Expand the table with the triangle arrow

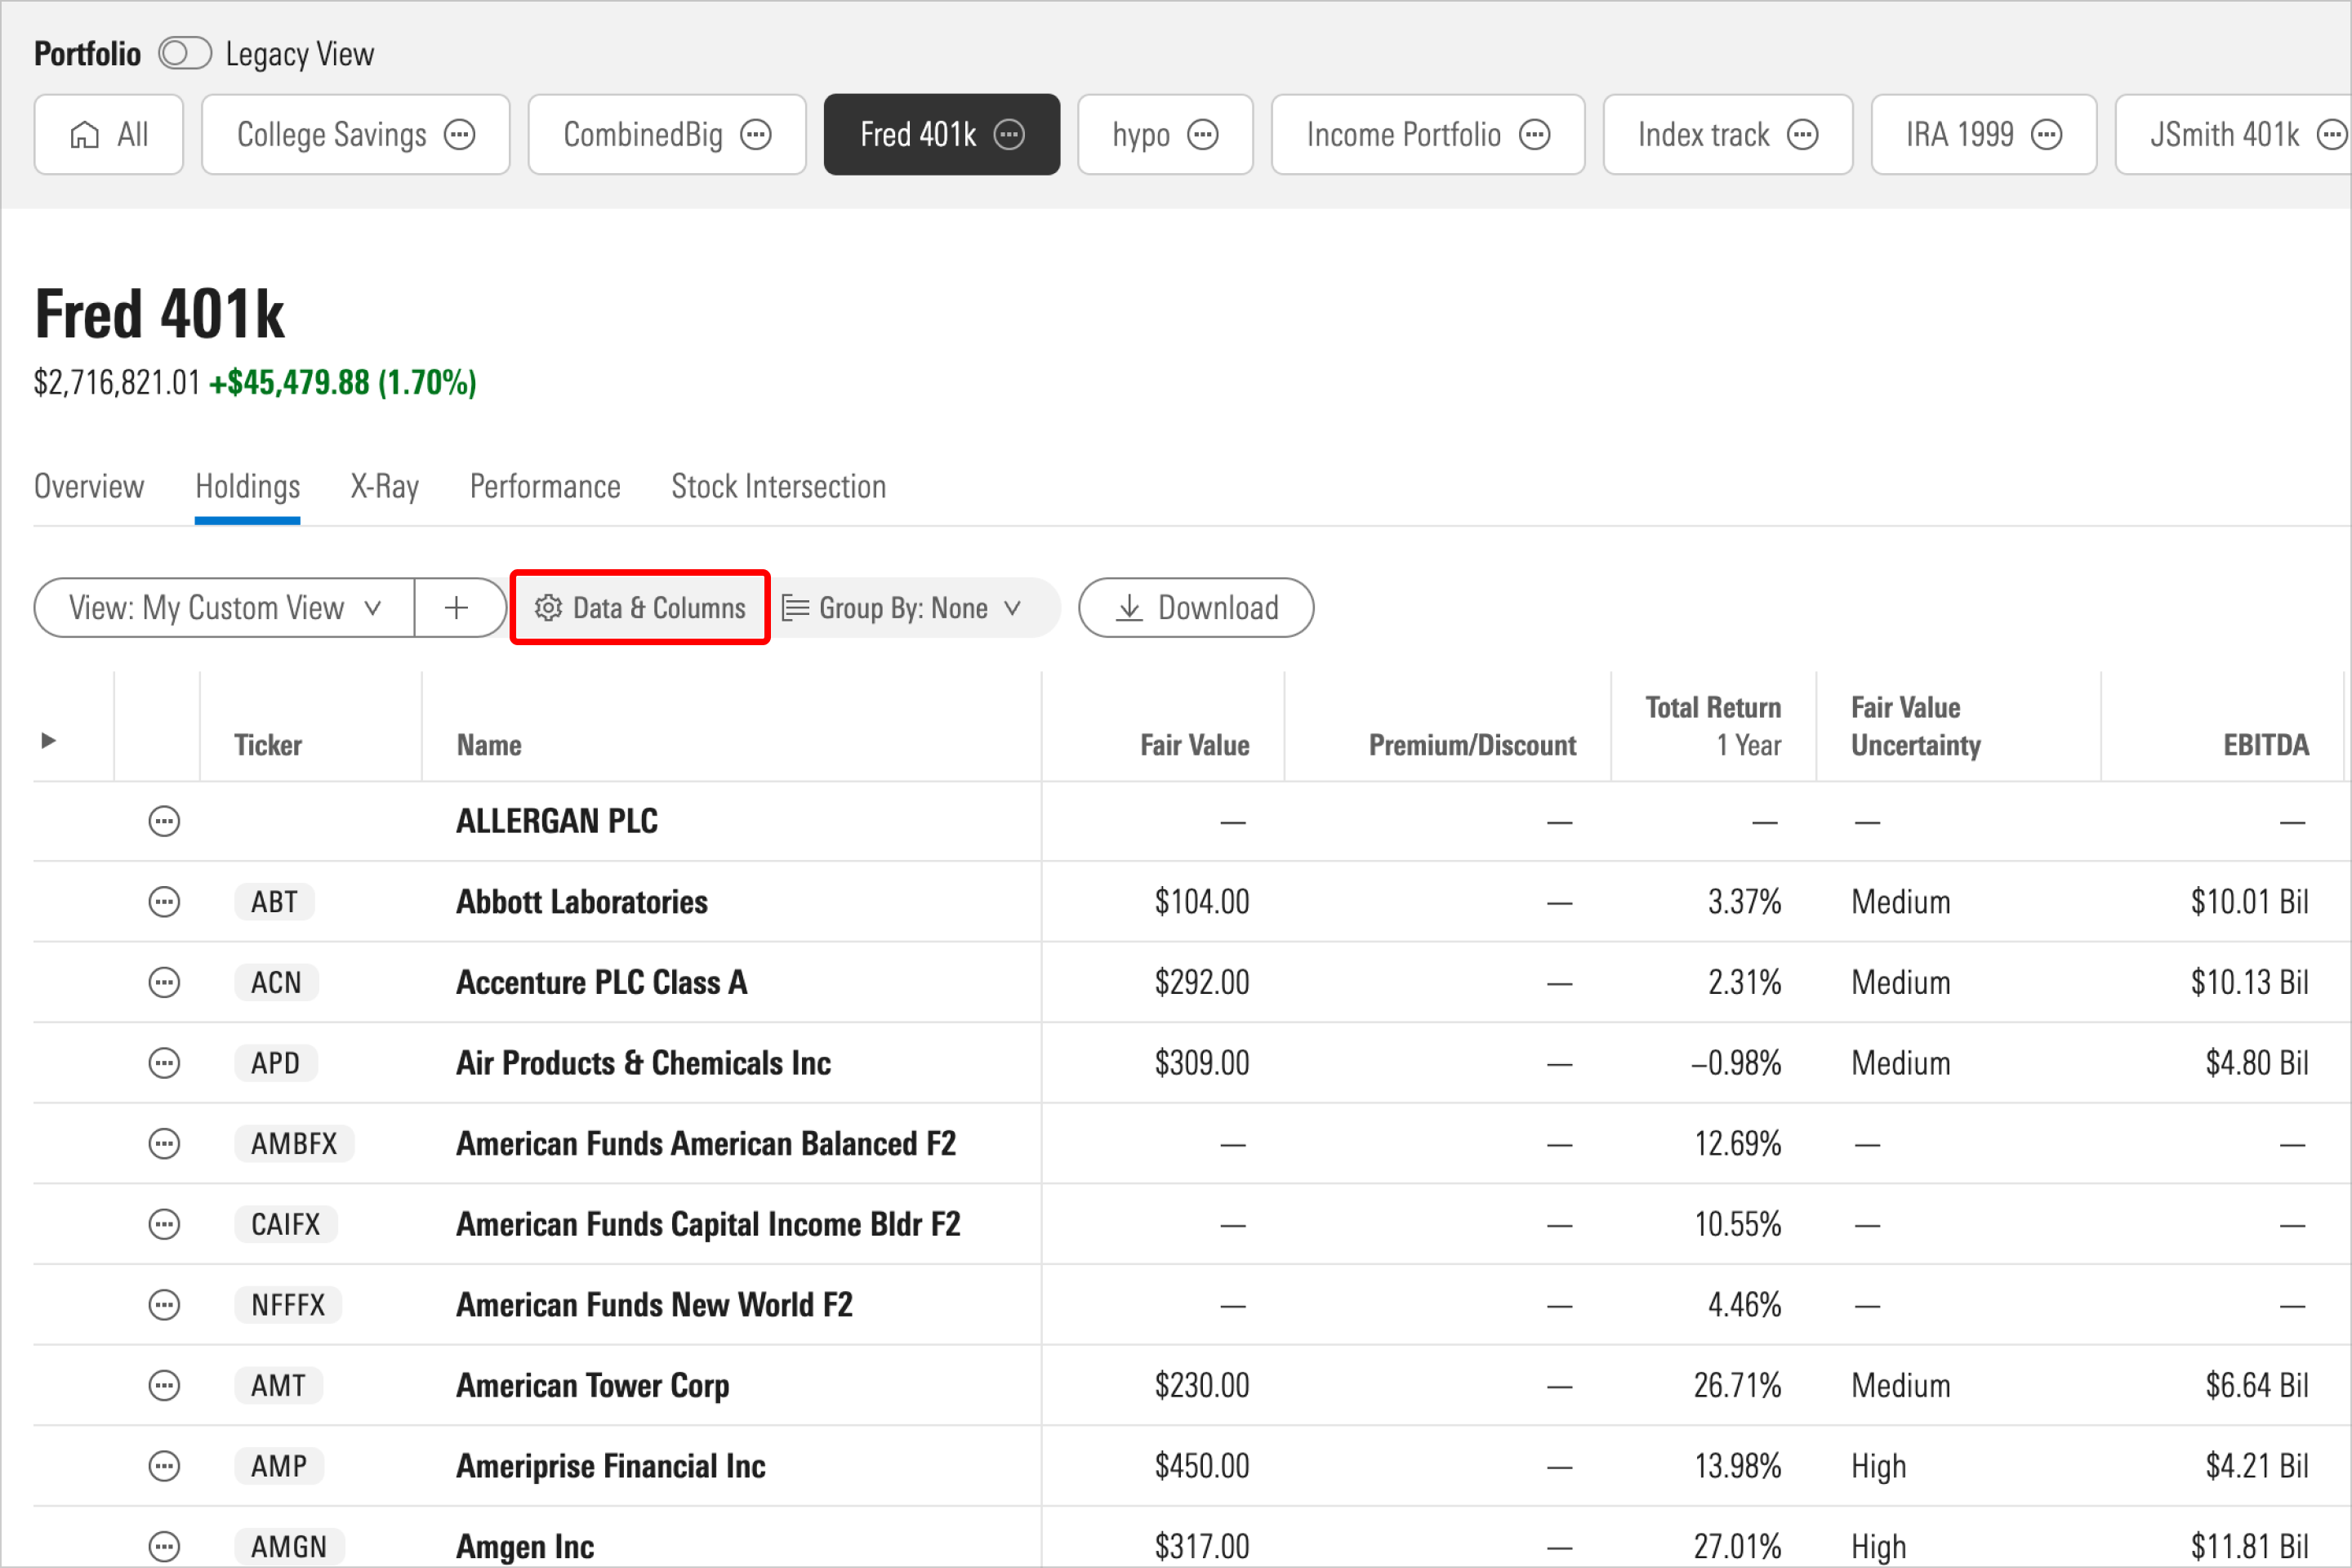click(48, 741)
